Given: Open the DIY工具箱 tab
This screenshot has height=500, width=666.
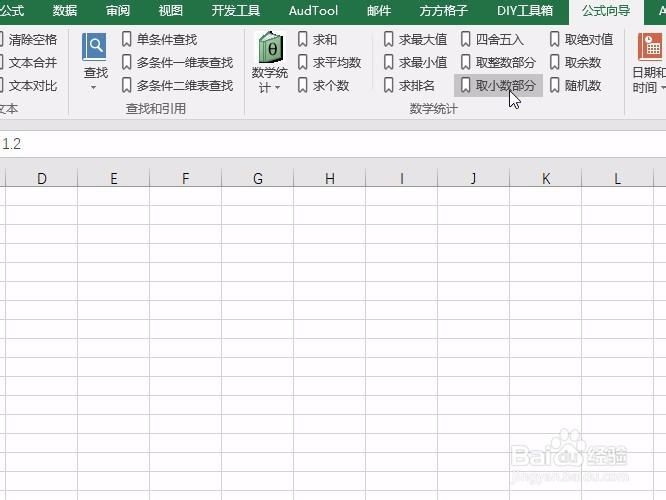Looking at the screenshot, I should [525, 11].
